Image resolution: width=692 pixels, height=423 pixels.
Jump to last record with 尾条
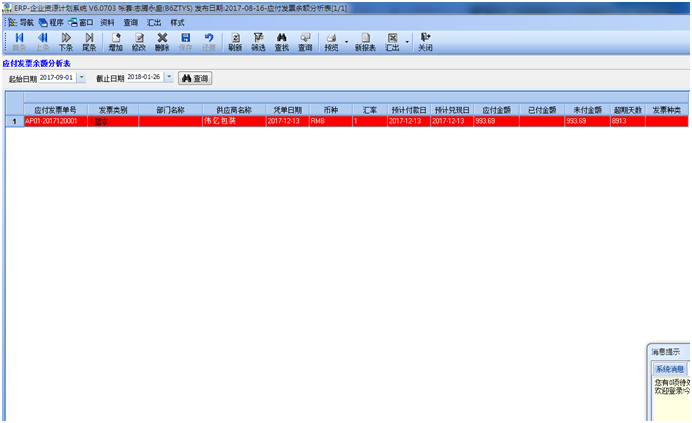pos(89,41)
